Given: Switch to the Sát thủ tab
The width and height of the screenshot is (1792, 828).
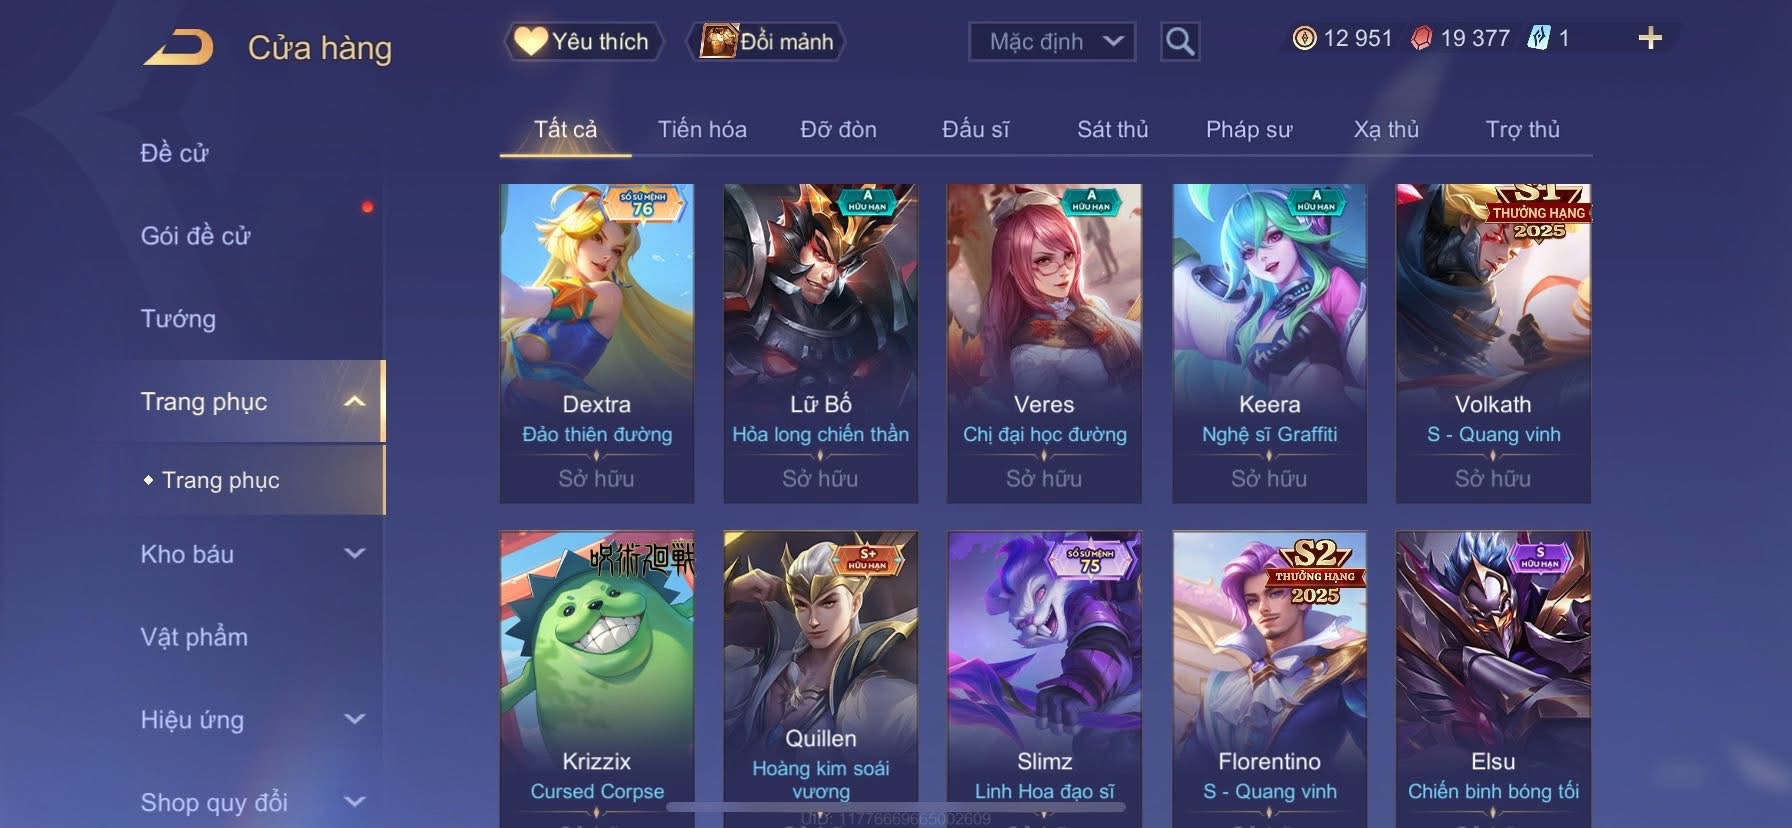Looking at the screenshot, I should coord(1112,129).
